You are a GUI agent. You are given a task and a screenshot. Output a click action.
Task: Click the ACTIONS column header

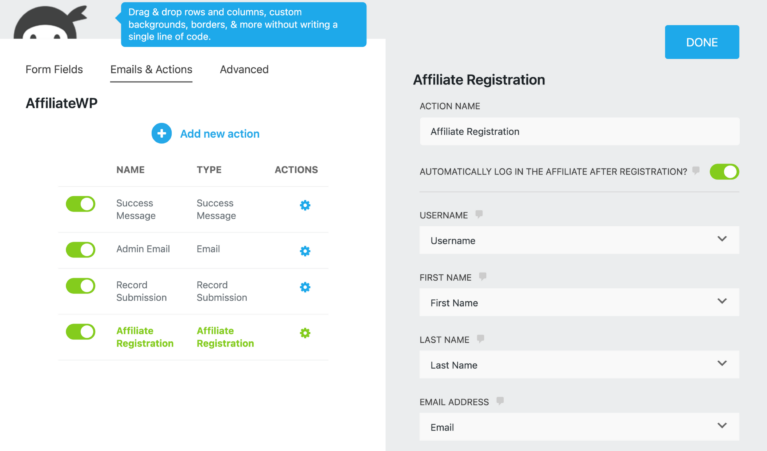tap(296, 170)
